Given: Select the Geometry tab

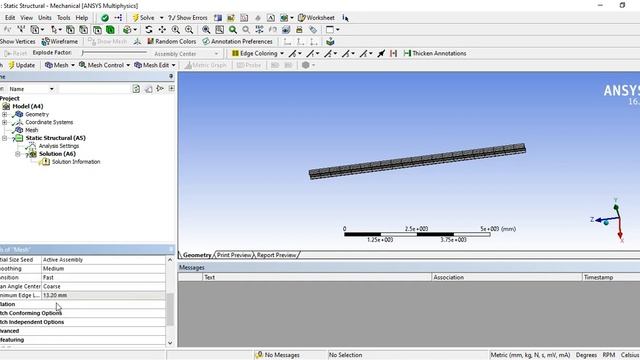Looking at the screenshot, I should tap(196, 255).
